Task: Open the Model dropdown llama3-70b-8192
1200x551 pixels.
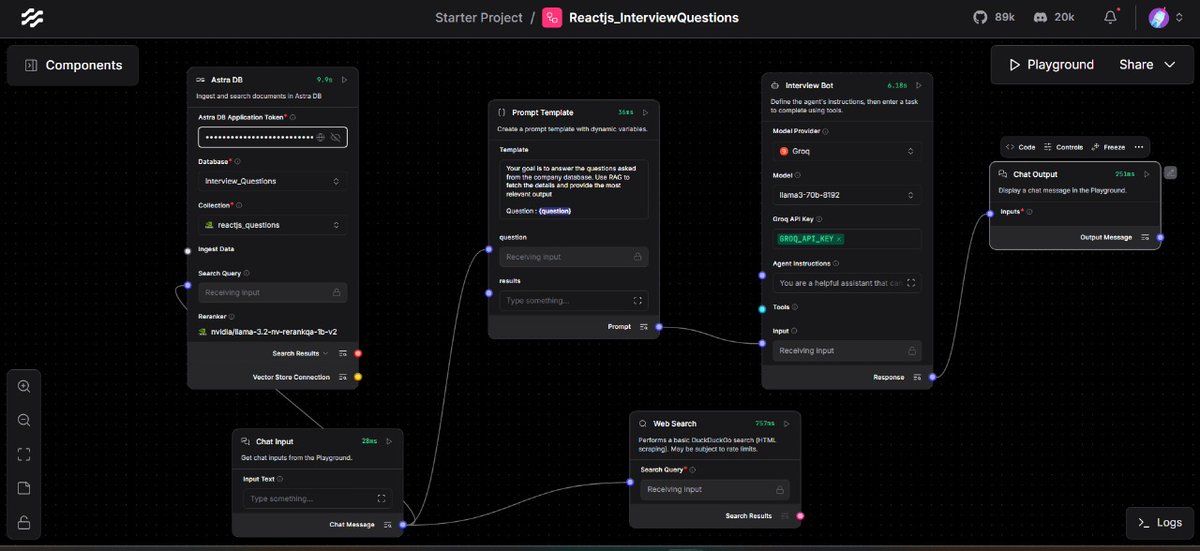Action: coord(847,195)
